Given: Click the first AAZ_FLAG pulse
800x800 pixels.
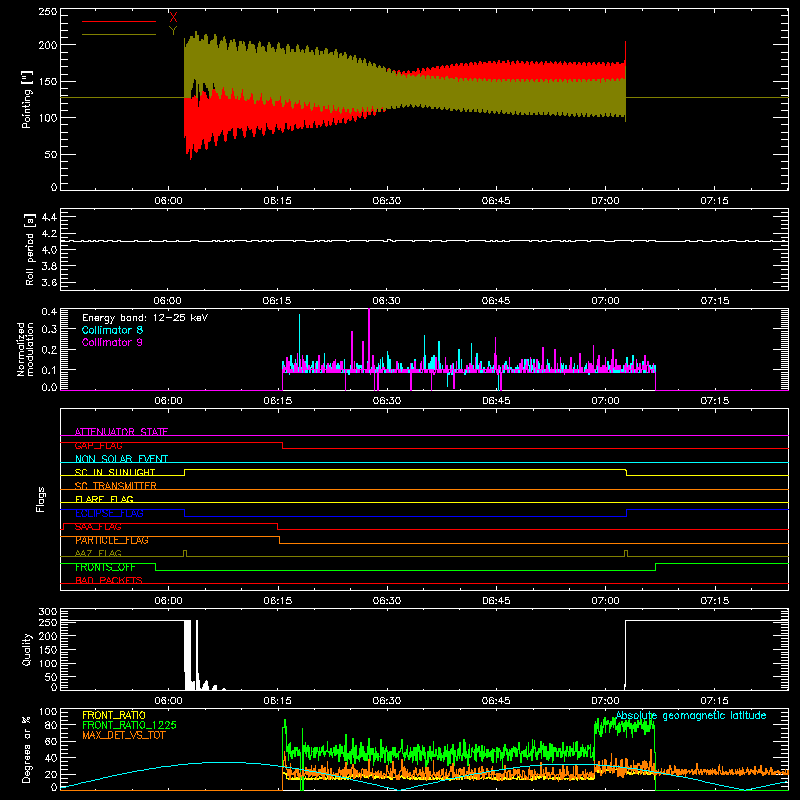Looking at the screenshot, I should pyautogui.click(x=185, y=554).
